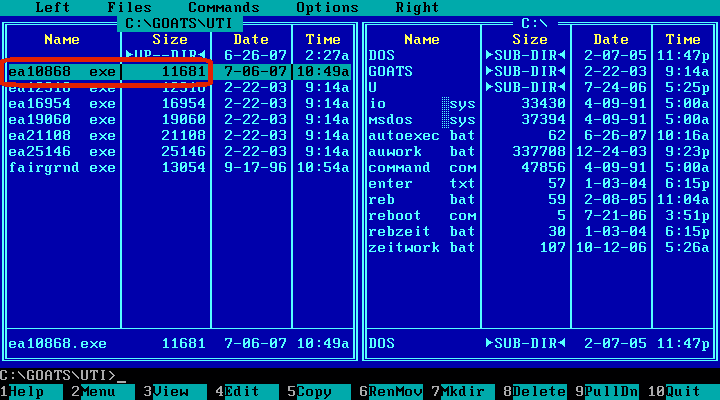Select enter txt in the right panel
This screenshot has height=400, width=720.
539,184
